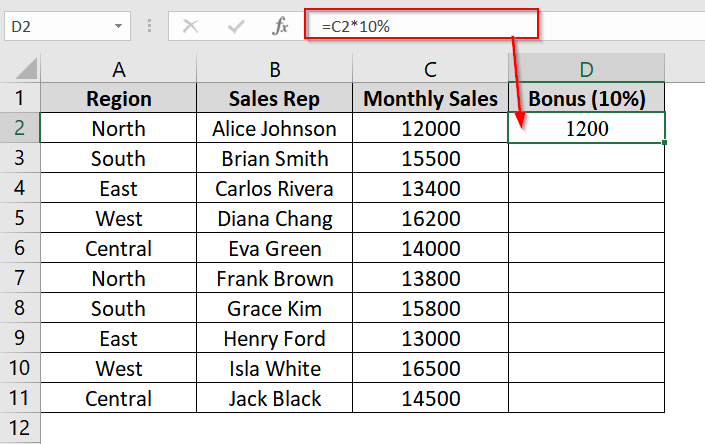
Task: Select the Alice Johnson cell
Action: pos(275,128)
